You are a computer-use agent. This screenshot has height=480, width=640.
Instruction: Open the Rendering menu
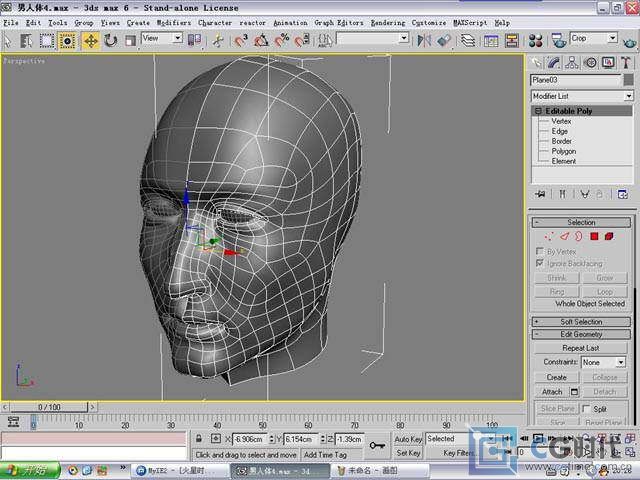click(388, 23)
